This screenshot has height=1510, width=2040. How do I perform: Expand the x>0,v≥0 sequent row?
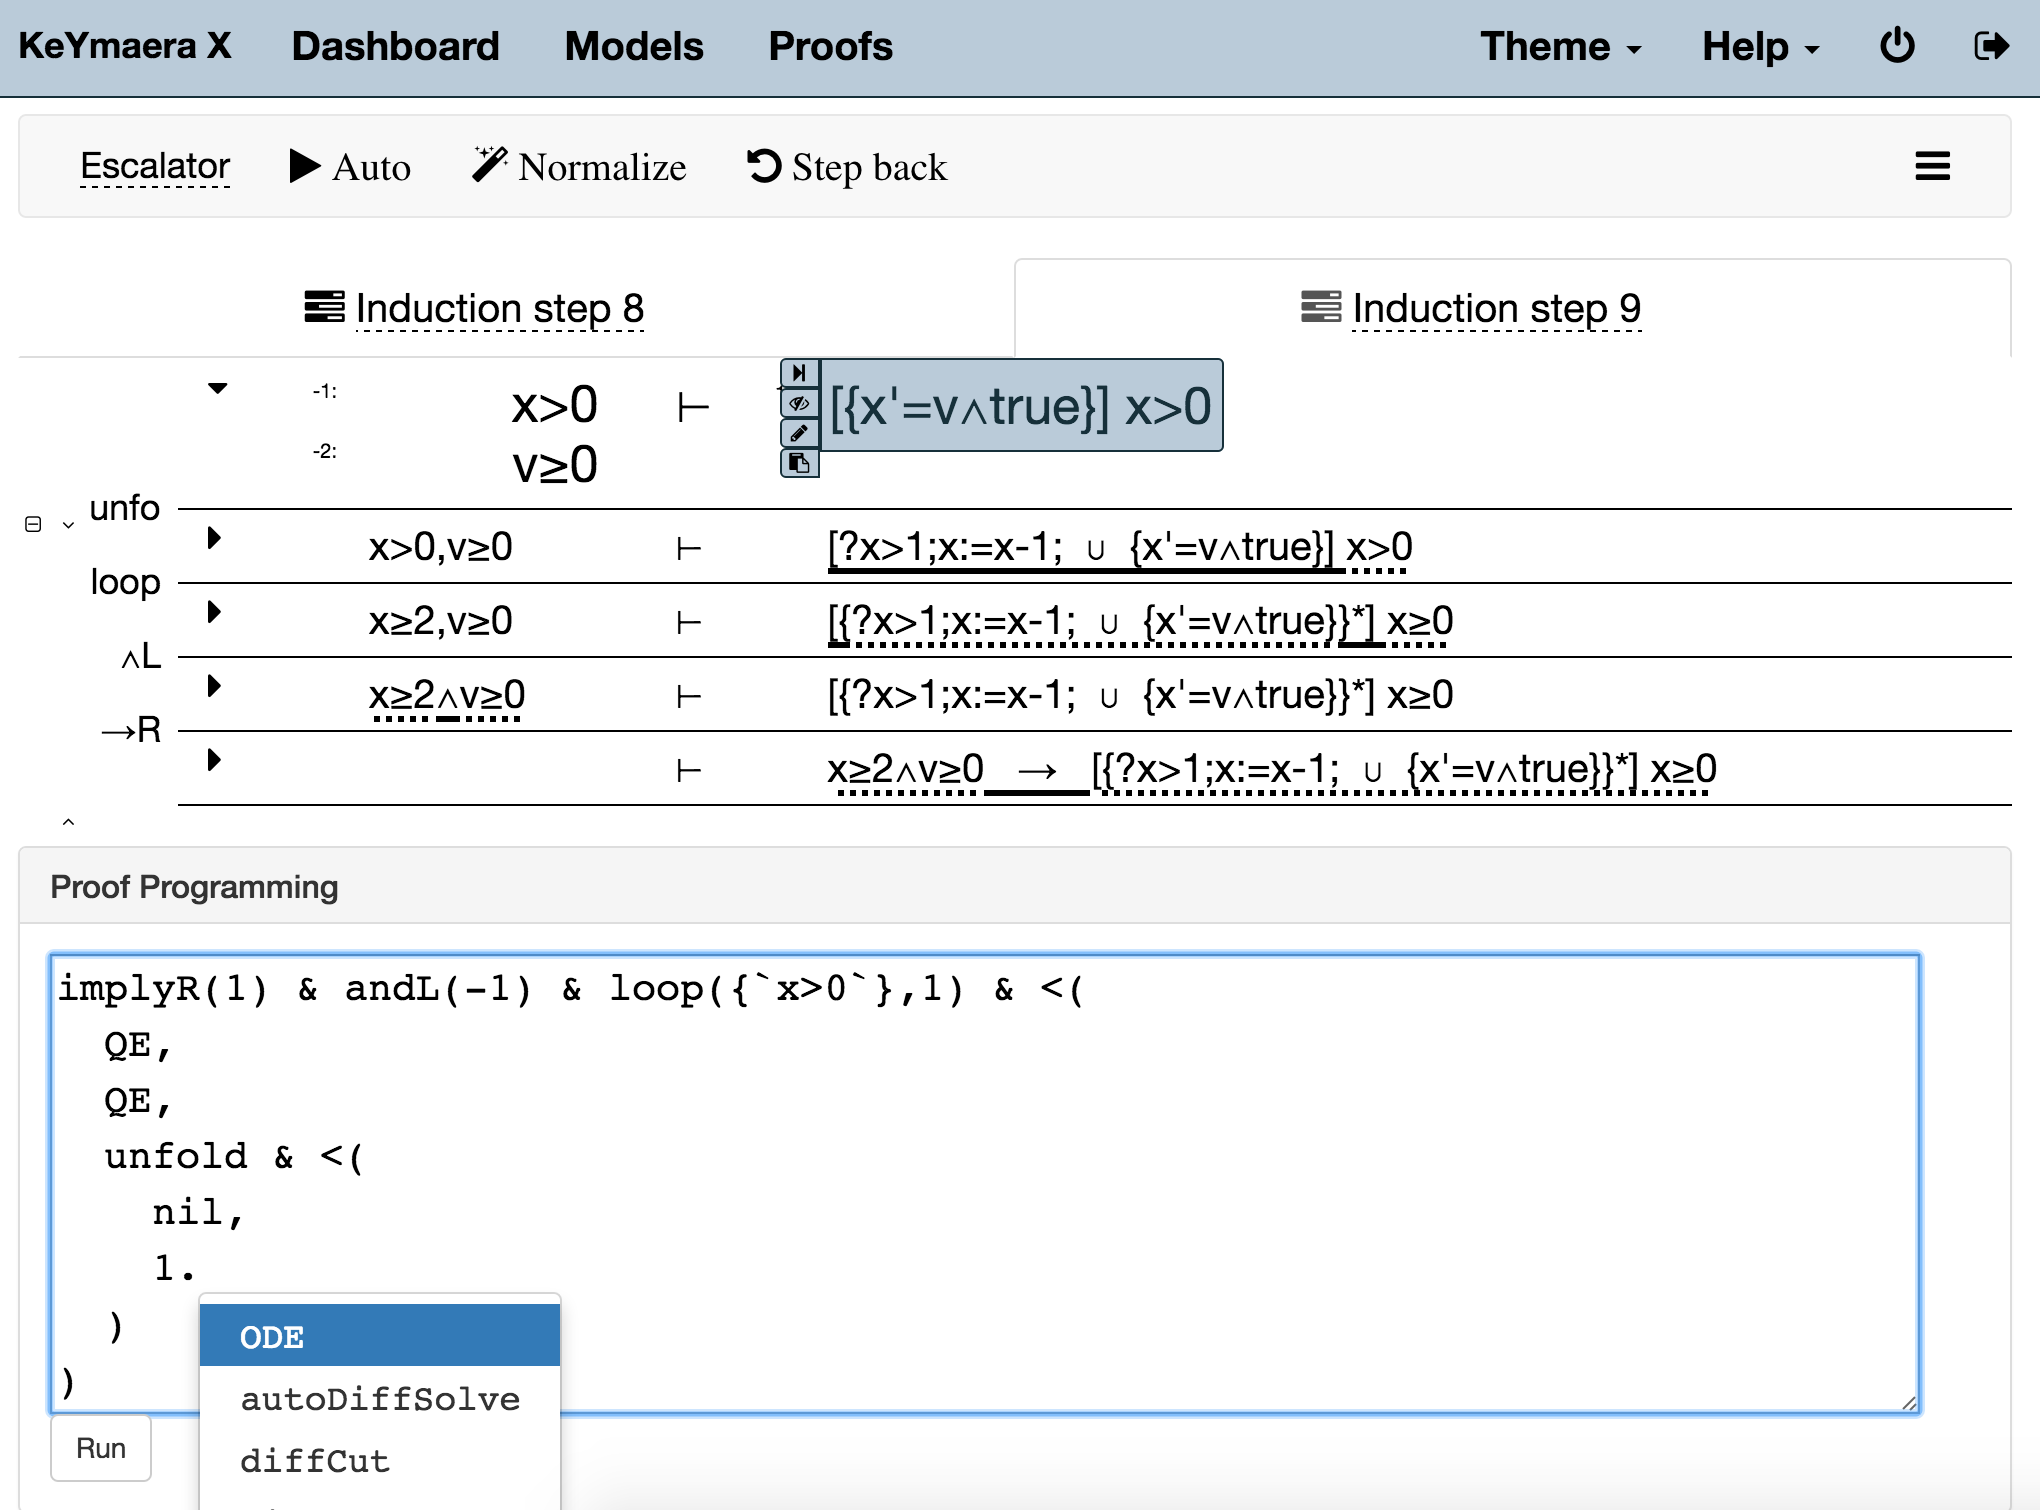(213, 538)
